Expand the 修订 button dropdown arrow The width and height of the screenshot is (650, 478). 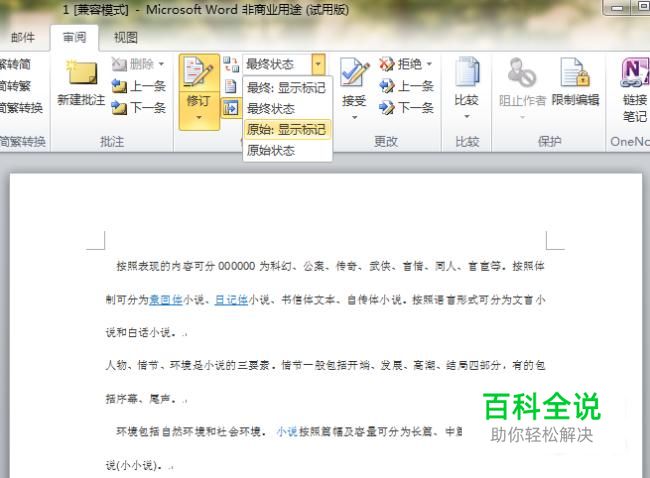point(199,118)
